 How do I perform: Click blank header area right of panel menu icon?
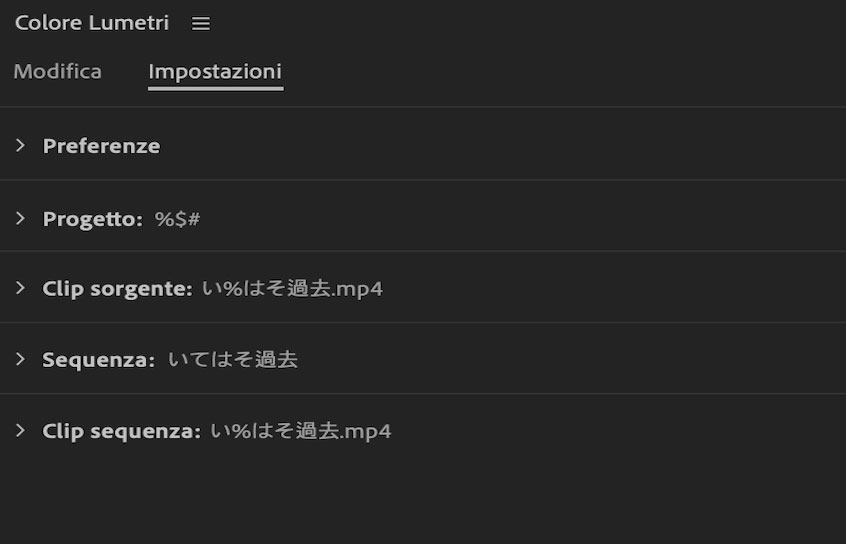[520, 23]
